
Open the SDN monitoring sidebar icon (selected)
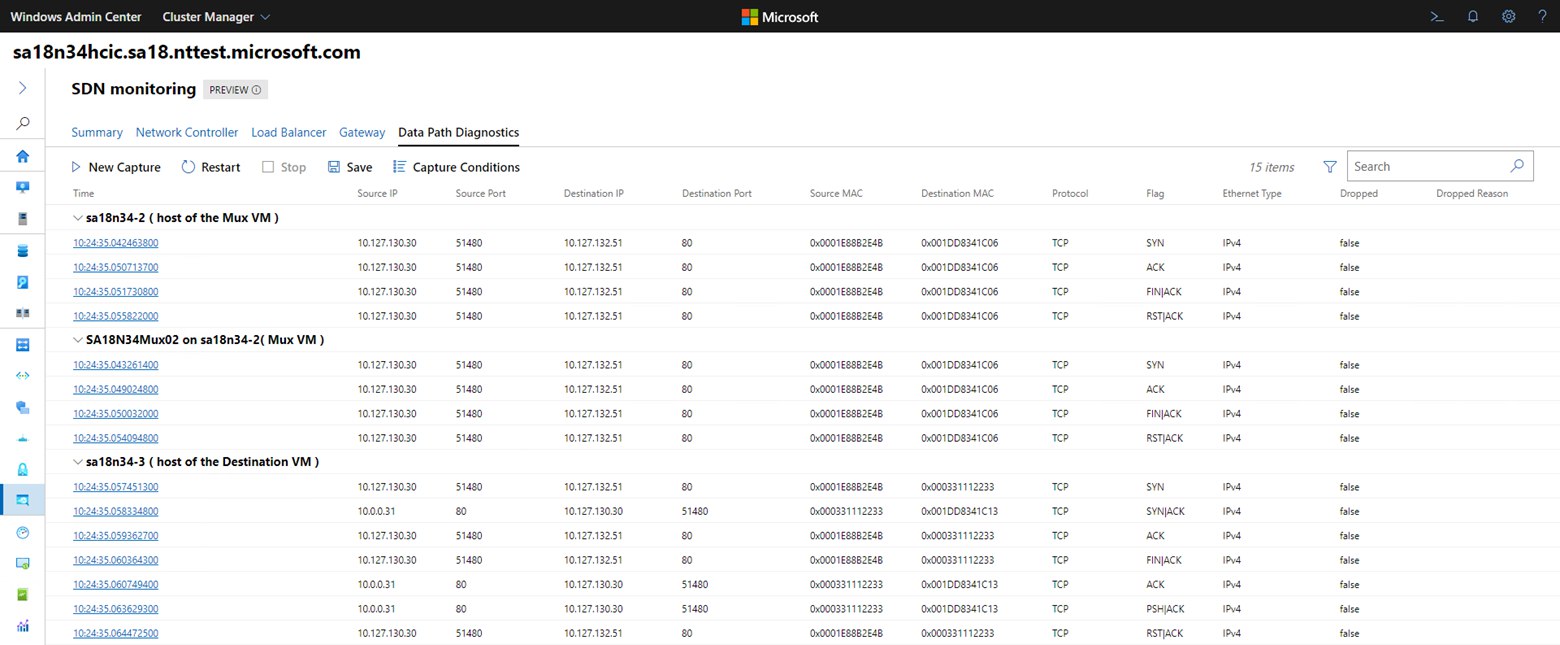[22, 500]
